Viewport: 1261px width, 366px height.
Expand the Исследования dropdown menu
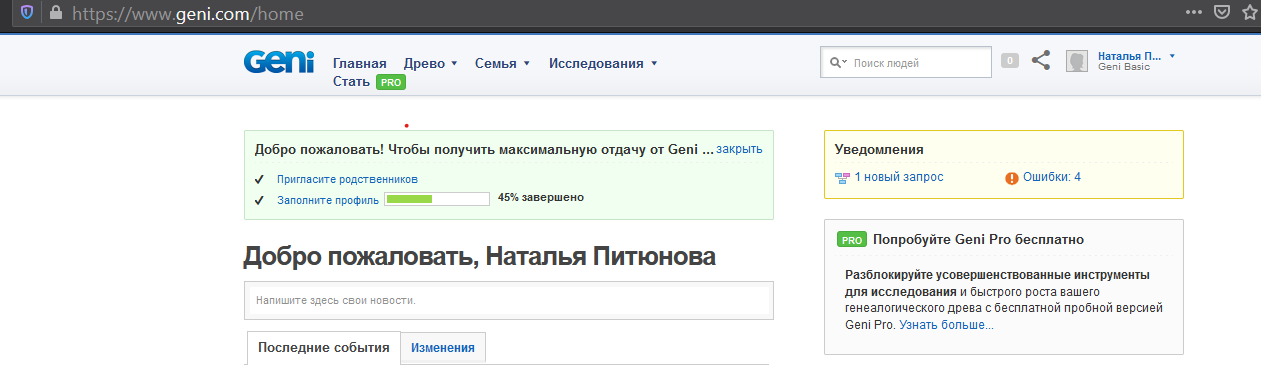[x=603, y=63]
